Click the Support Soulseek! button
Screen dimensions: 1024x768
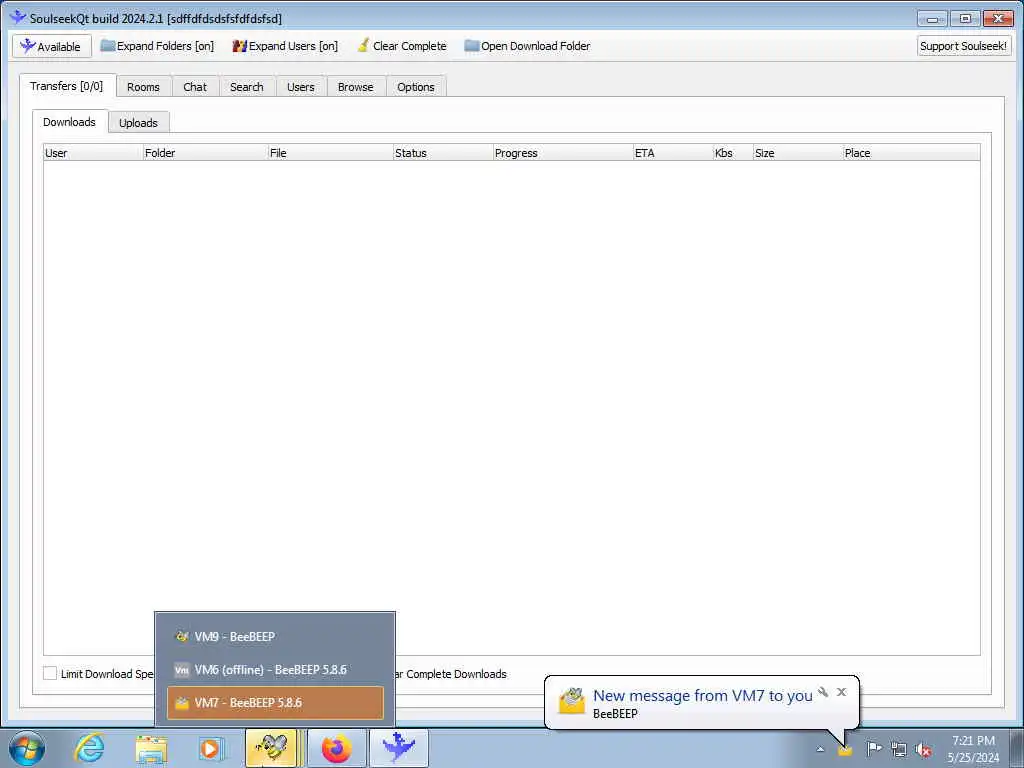coord(963,46)
